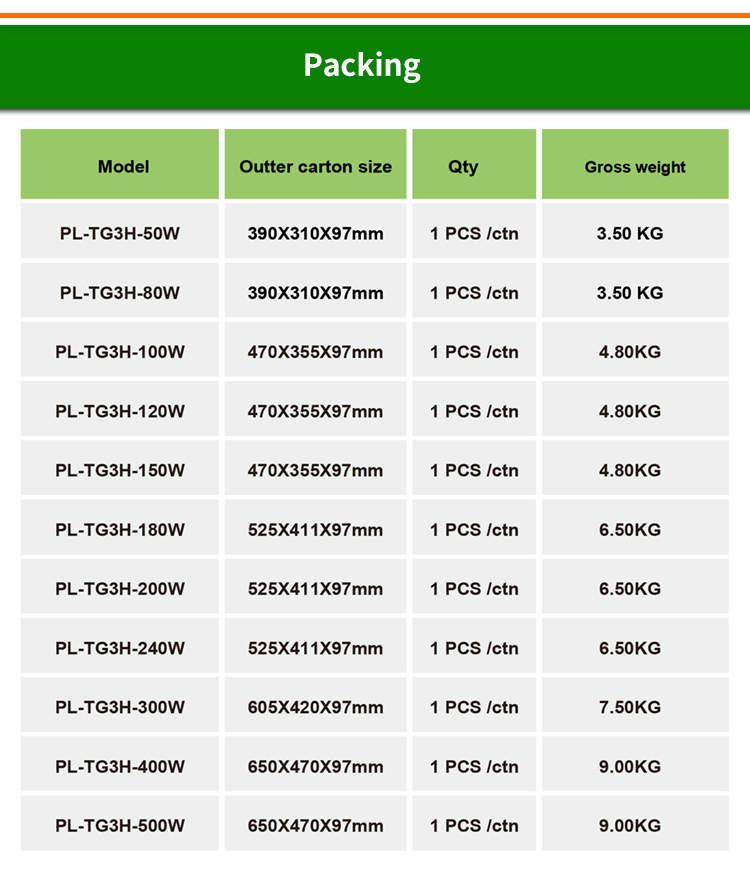
Task: Click the Outter carton size header
Action: (315, 164)
